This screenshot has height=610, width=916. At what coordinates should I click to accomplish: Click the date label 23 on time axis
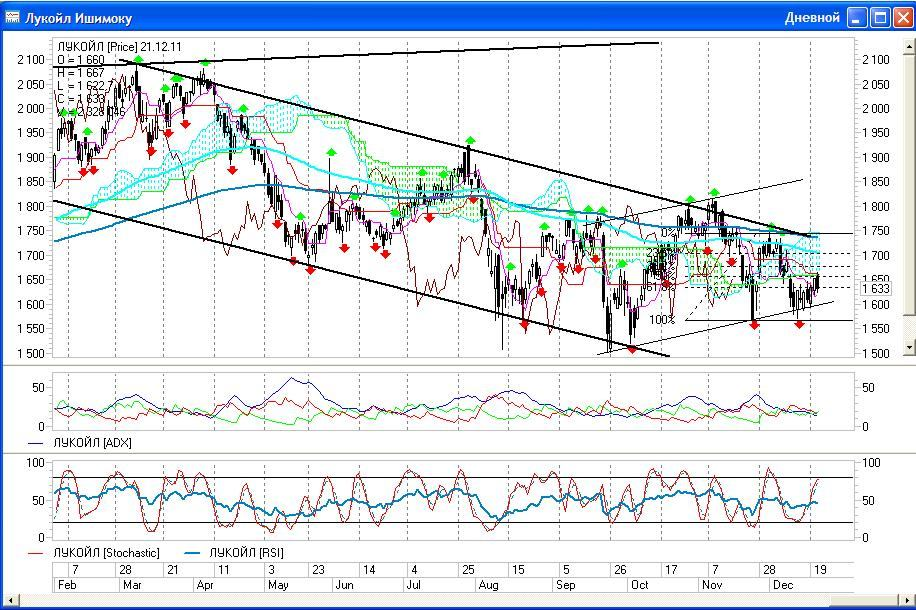click(x=318, y=570)
